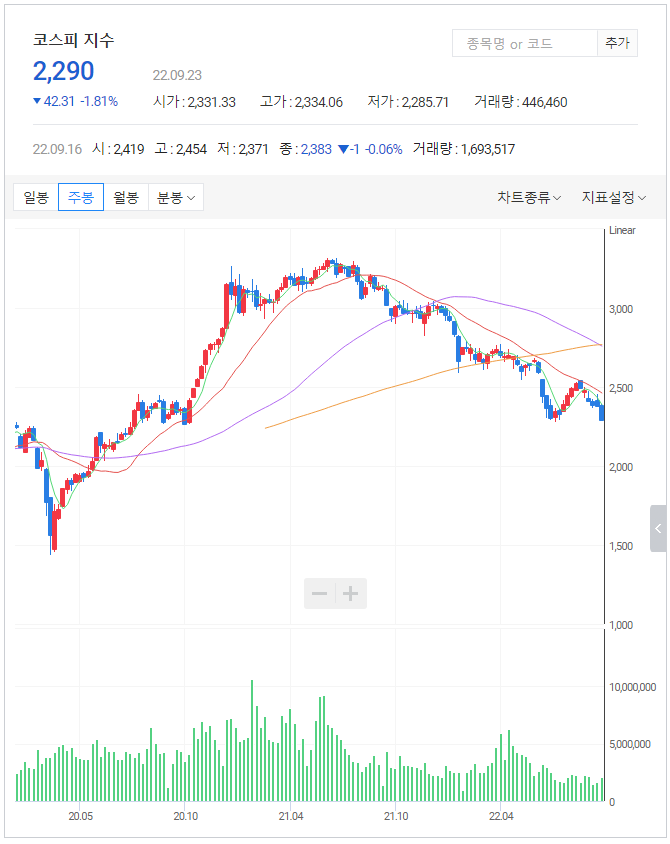Select the 주봉 weekly chart tab
Screen dimensions: 670x844
click(x=81, y=198)
